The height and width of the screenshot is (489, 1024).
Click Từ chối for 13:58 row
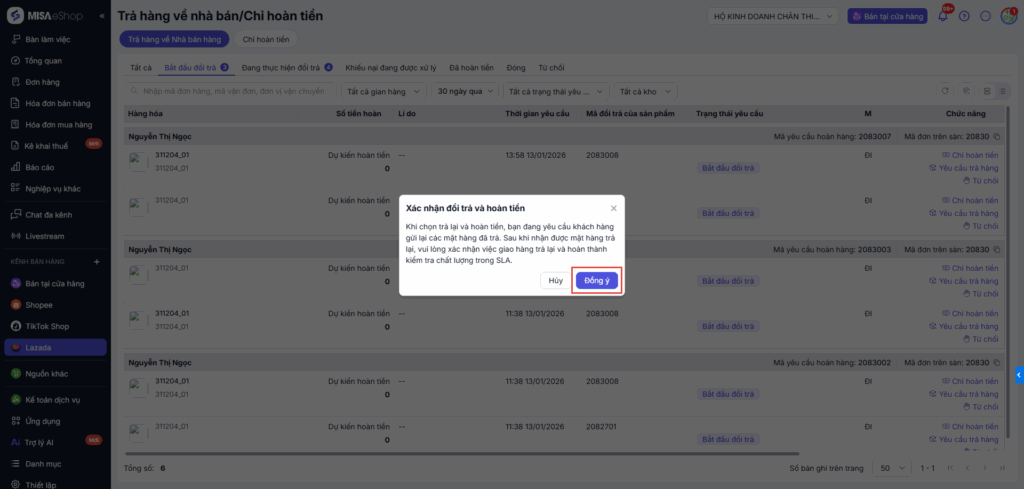pos(981,181)
